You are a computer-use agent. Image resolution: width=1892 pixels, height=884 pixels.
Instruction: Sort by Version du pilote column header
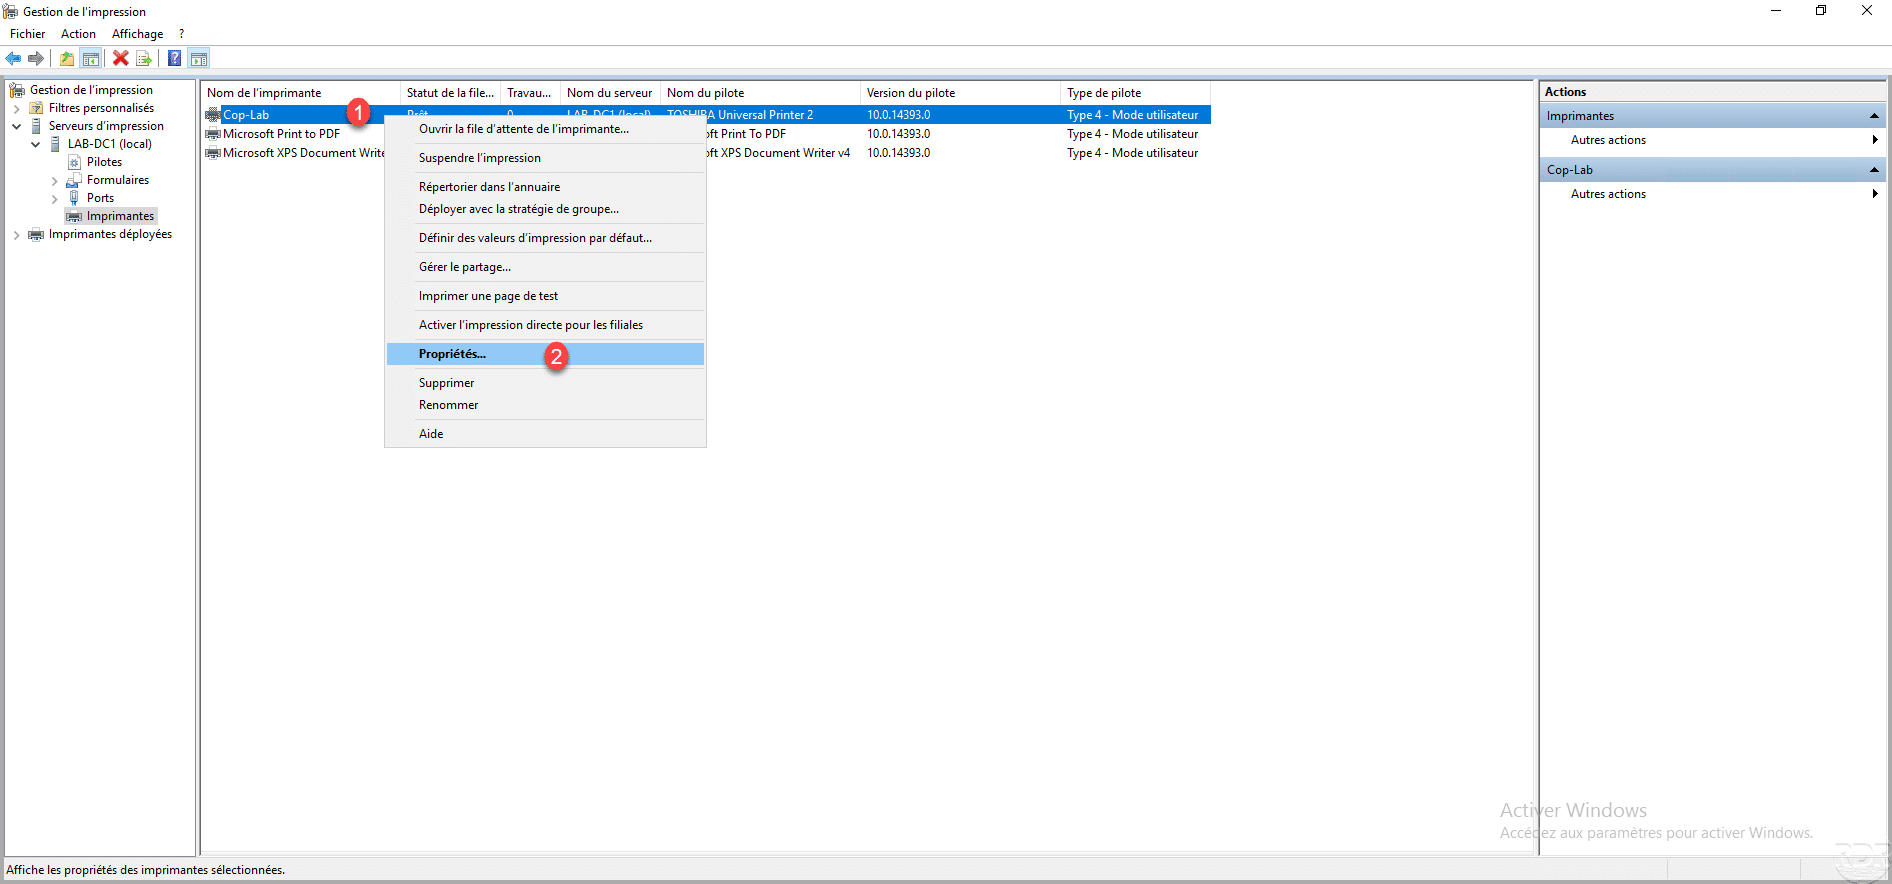960,93
